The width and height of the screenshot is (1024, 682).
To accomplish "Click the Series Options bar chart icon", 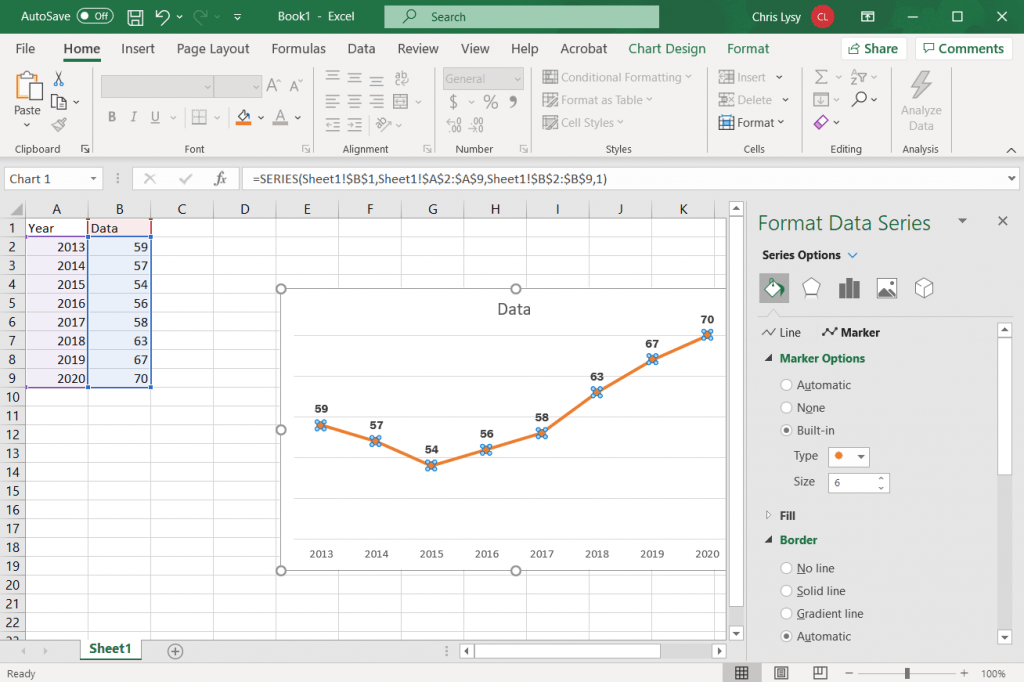I will click(x=849, y=288).
